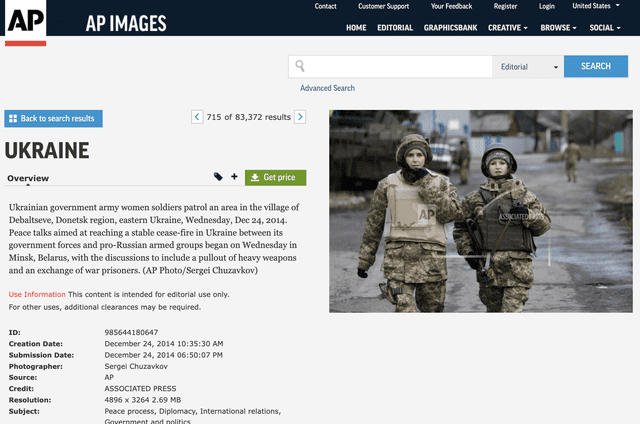Expand the BROWSE menu
640x424 pixels.
tap(558, 28)
